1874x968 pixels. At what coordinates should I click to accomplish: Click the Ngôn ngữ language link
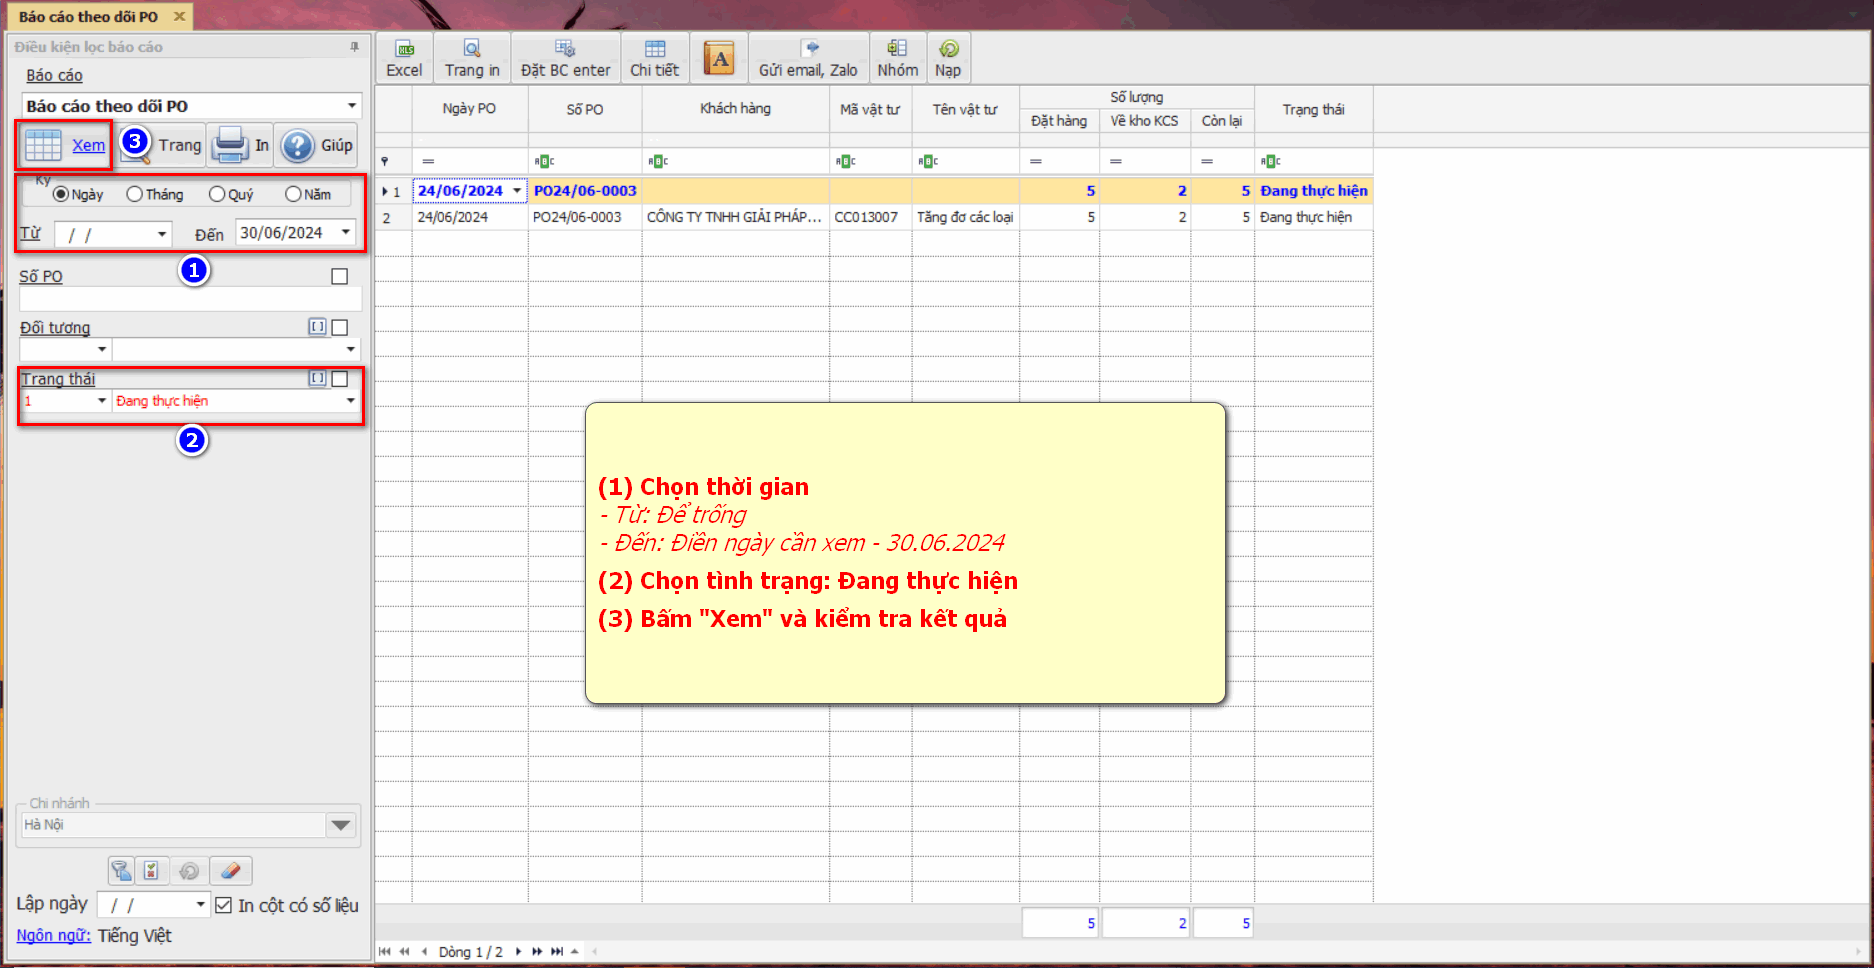pos(53,935)
